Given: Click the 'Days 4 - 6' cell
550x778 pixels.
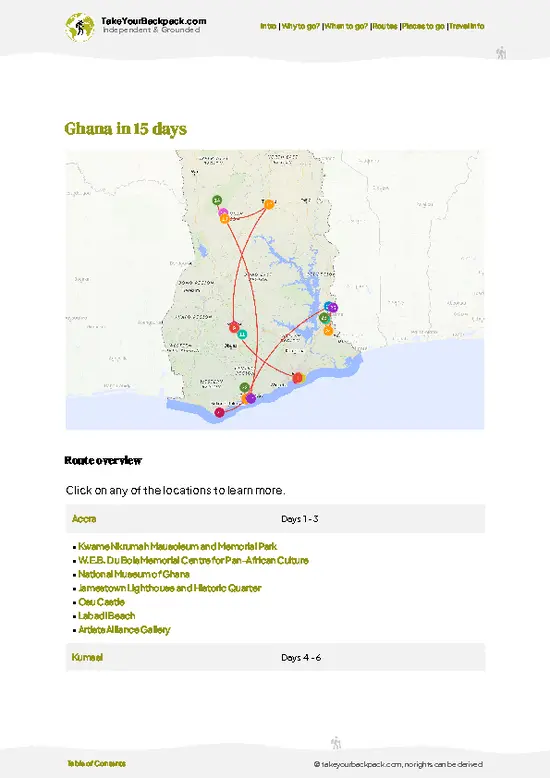Looking at the screenshot, I should (x=301, y=657).
